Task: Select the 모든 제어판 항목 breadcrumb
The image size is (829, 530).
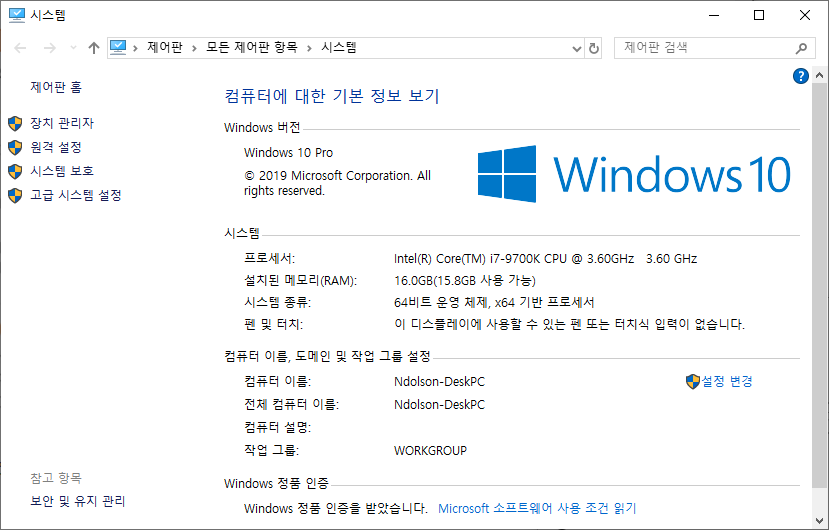Action: (252, 48)
